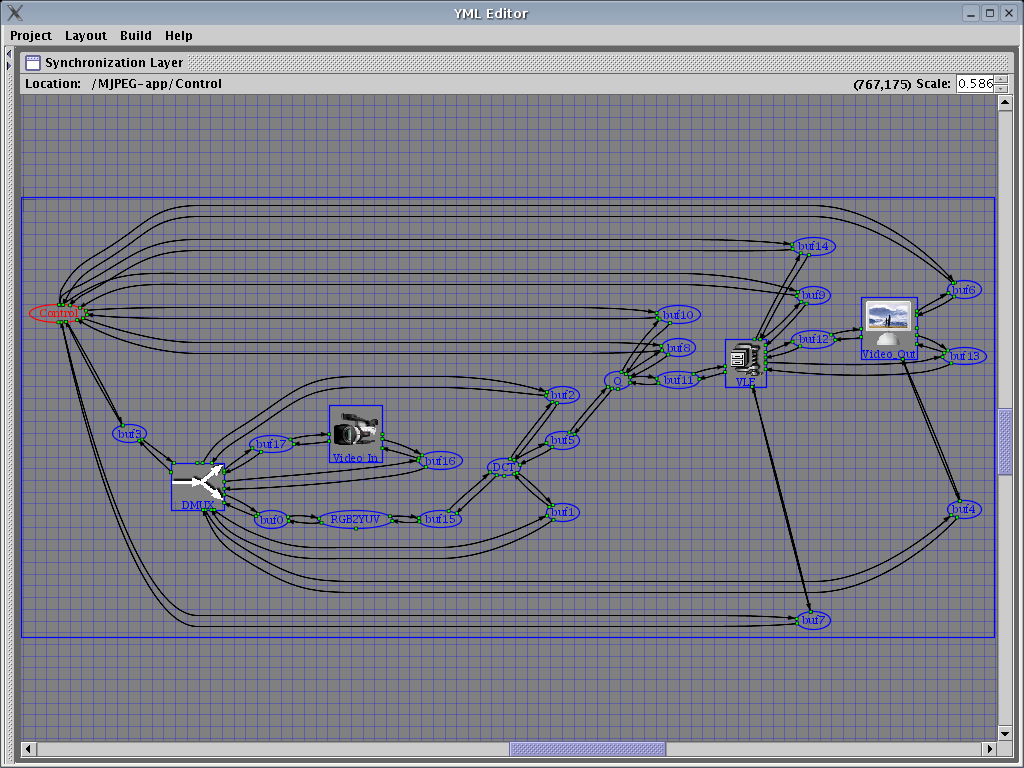The image size is (1024, 768).
Task: Select the red Control node
Action: coord(57,314)
